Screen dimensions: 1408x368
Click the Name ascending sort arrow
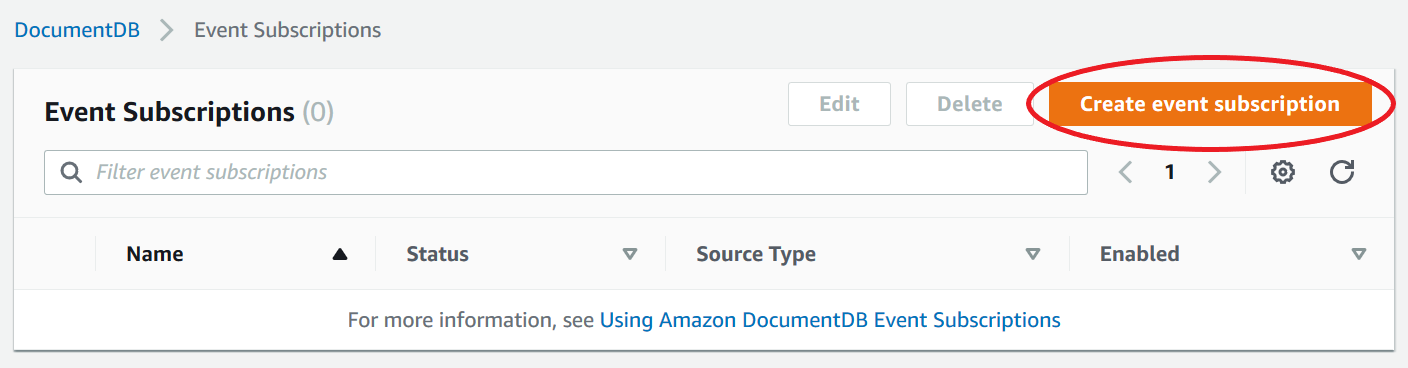[x=340, y=255]
